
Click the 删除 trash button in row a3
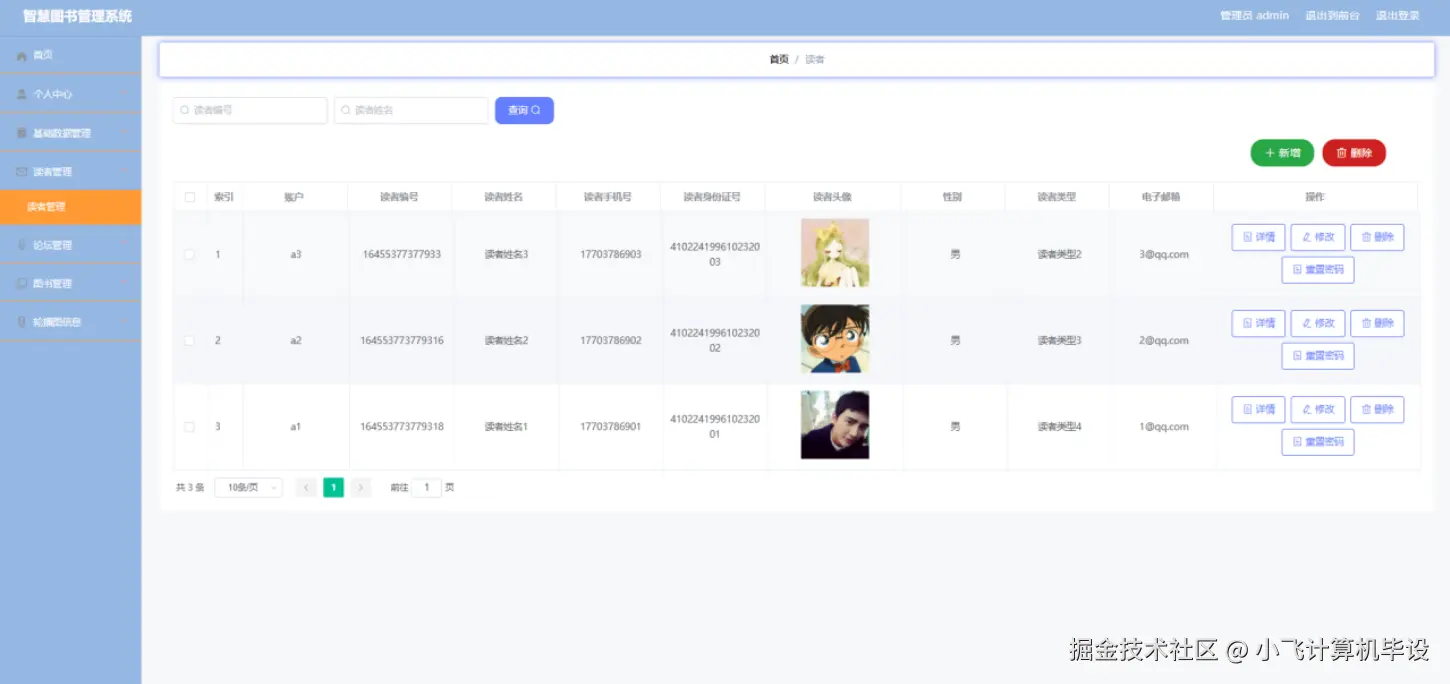[x=1377, y=237]
